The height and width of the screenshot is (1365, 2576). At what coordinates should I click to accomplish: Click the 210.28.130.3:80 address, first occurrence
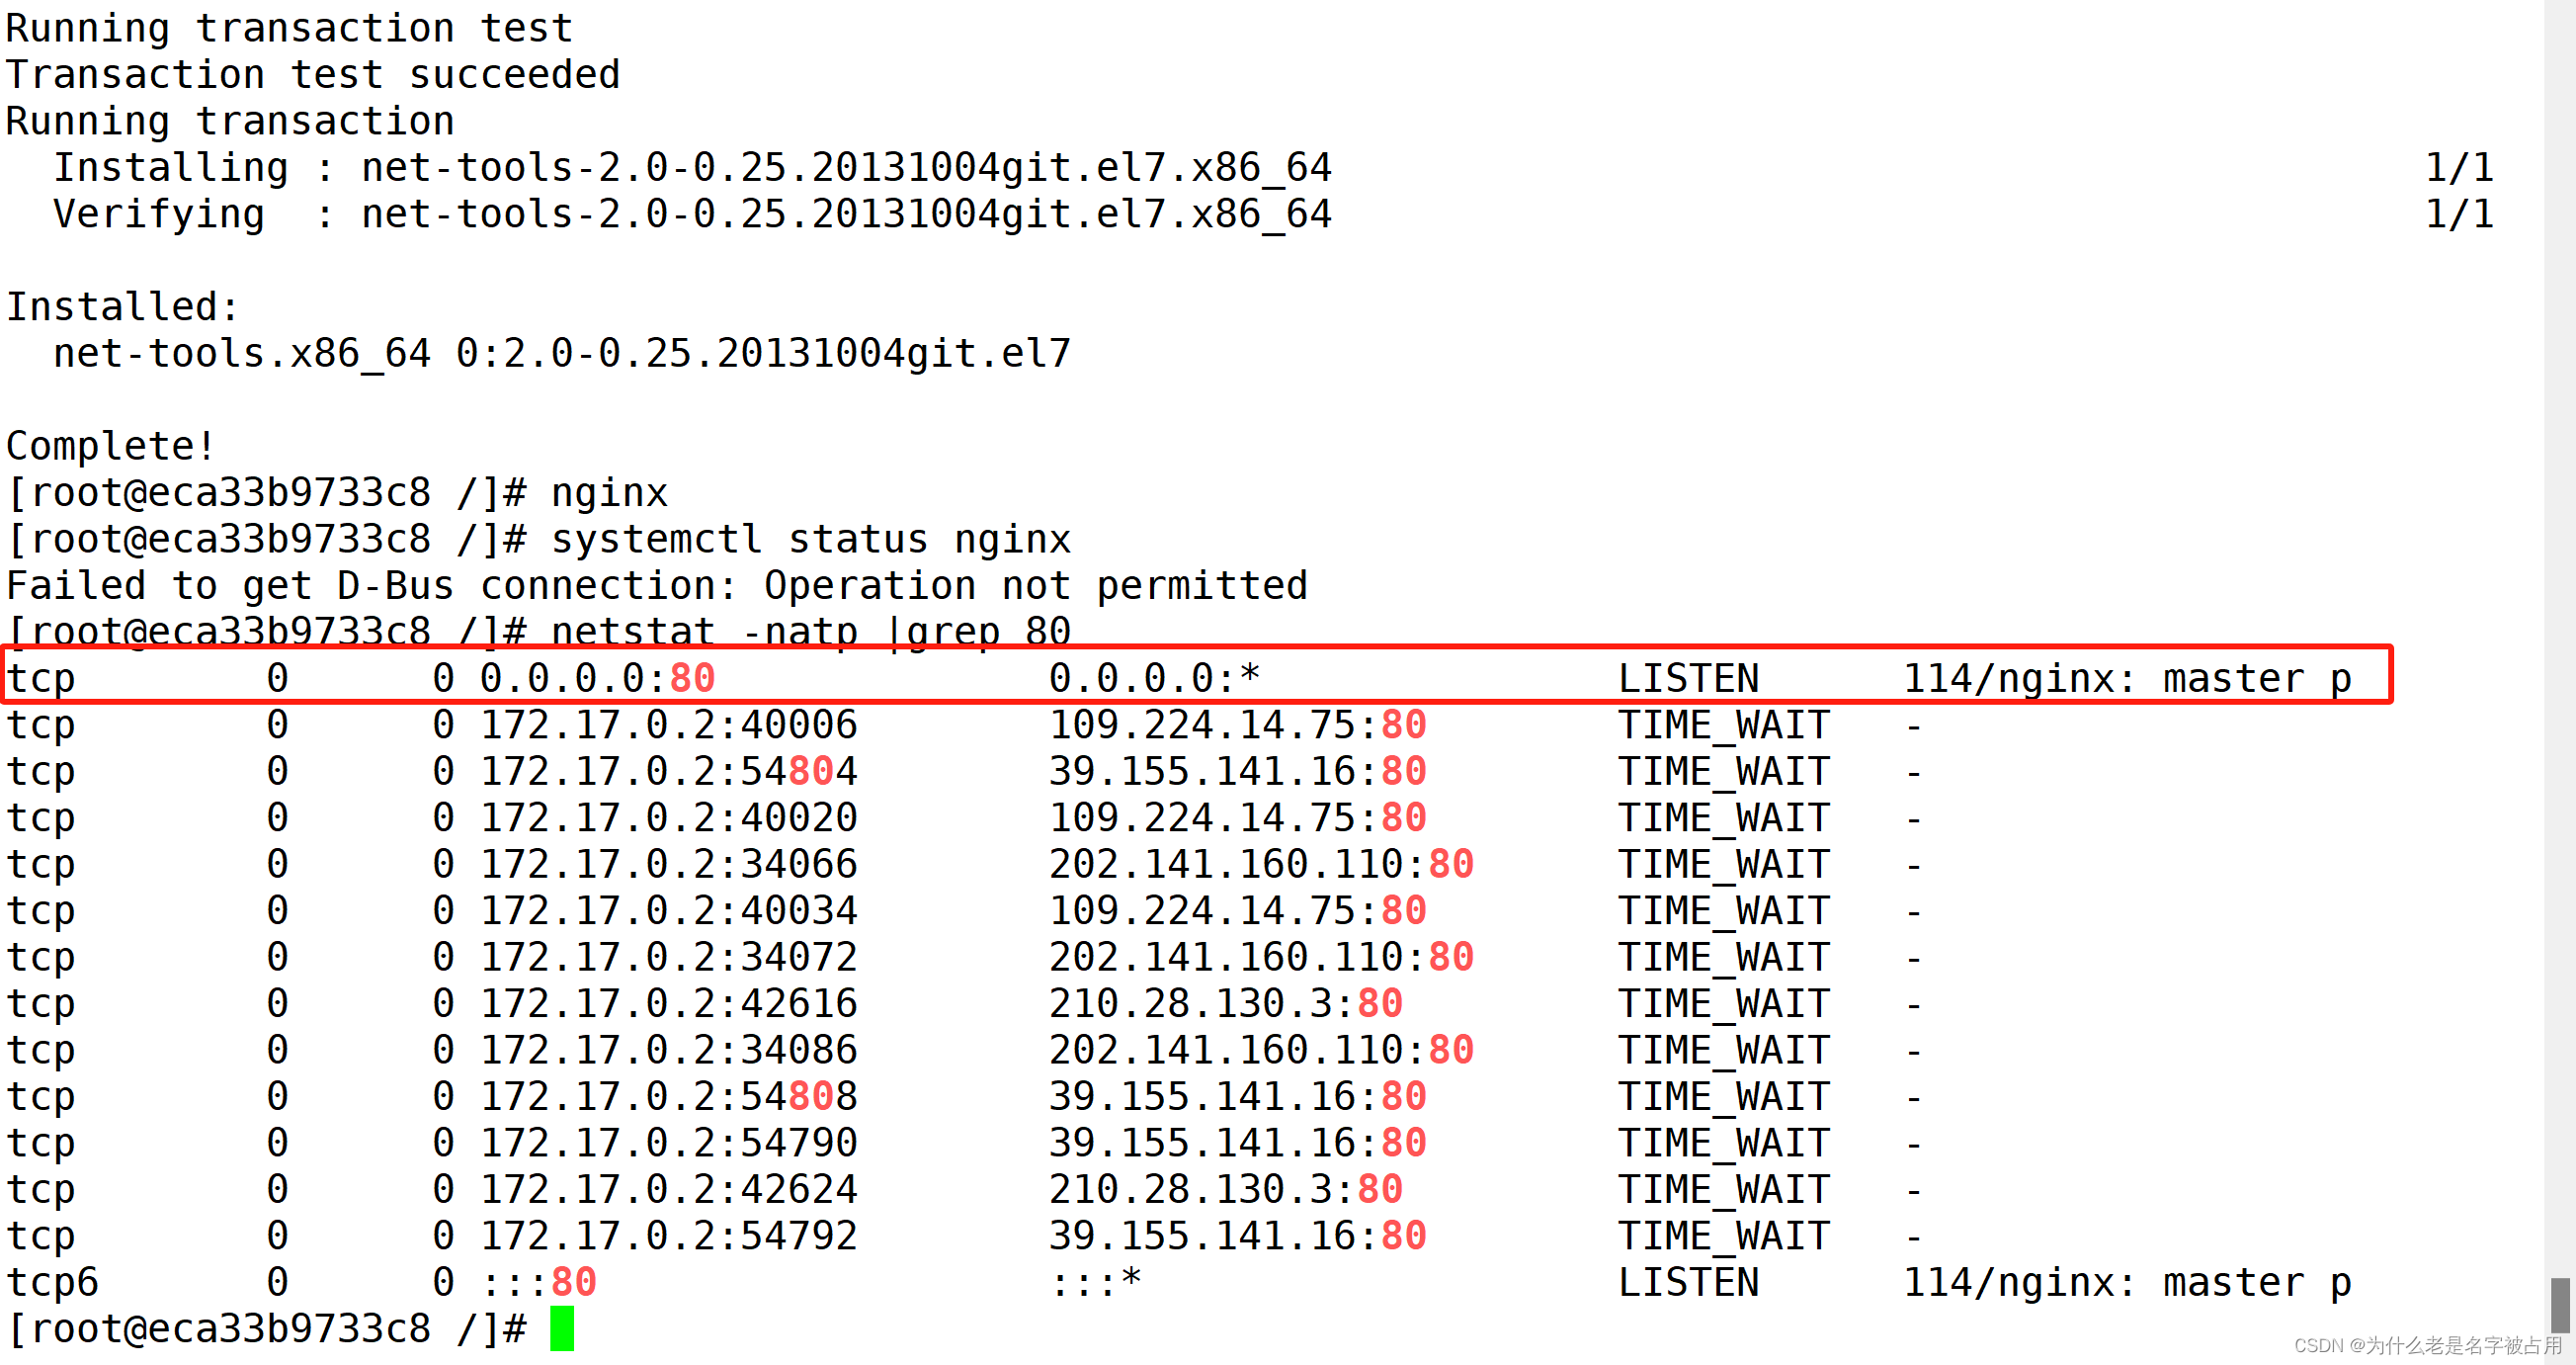click(x=1225, y=1003)
